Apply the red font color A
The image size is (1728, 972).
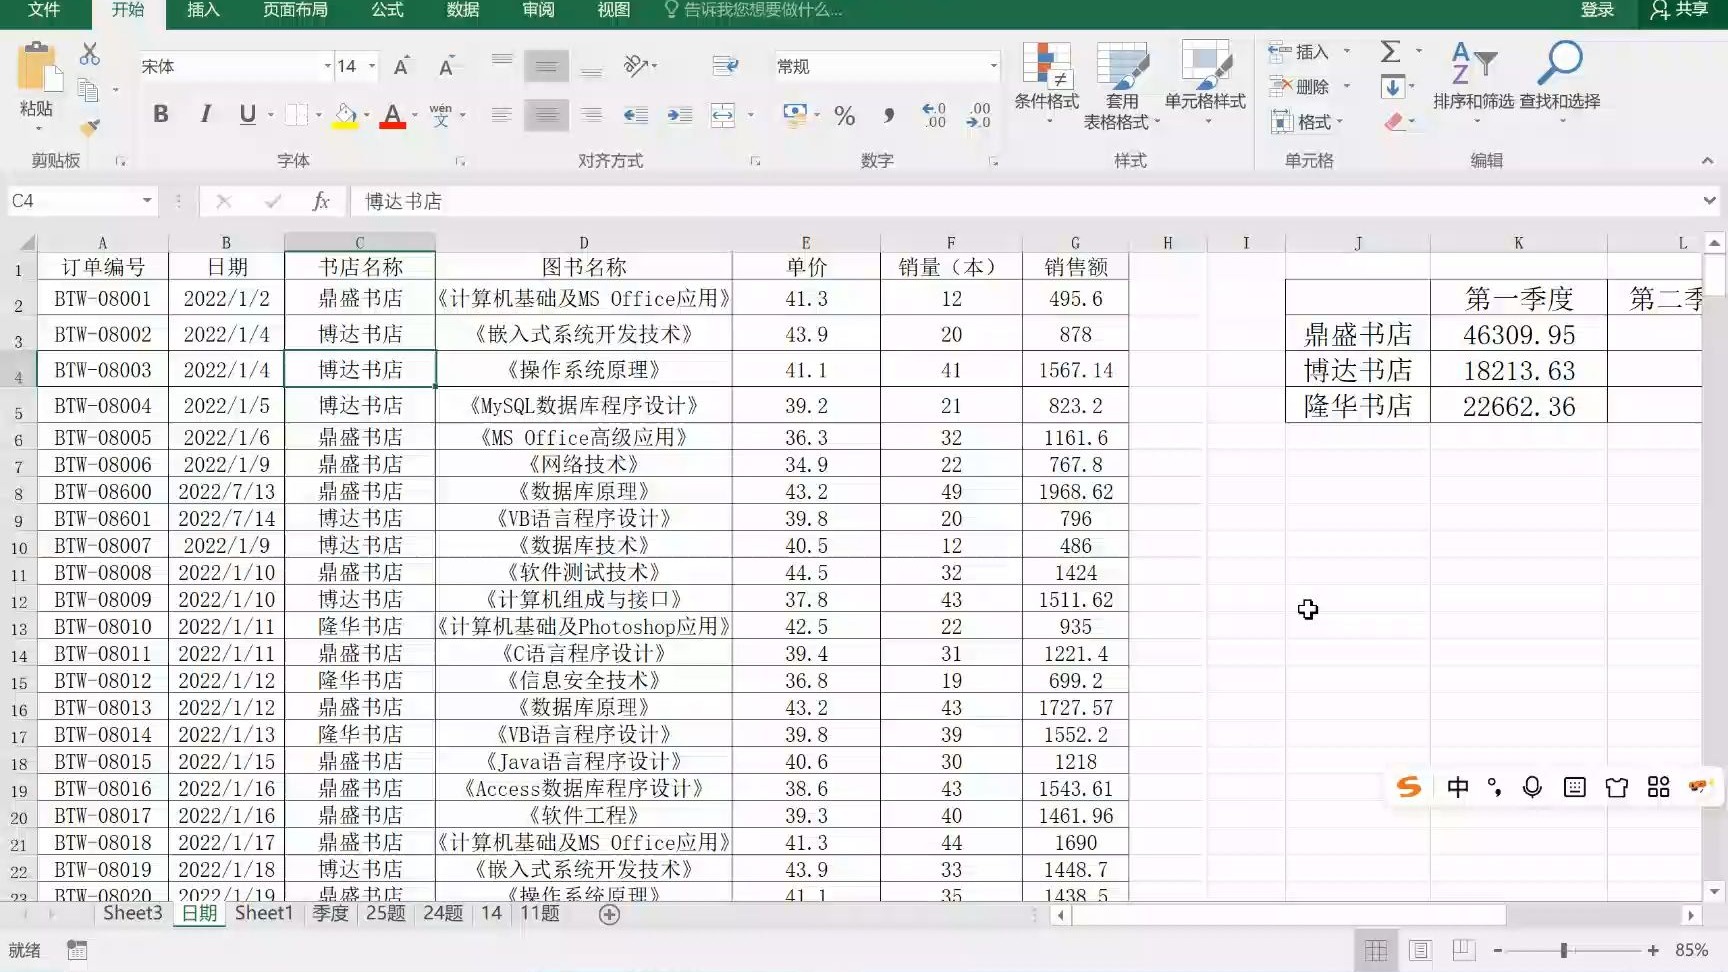point(393,115)
